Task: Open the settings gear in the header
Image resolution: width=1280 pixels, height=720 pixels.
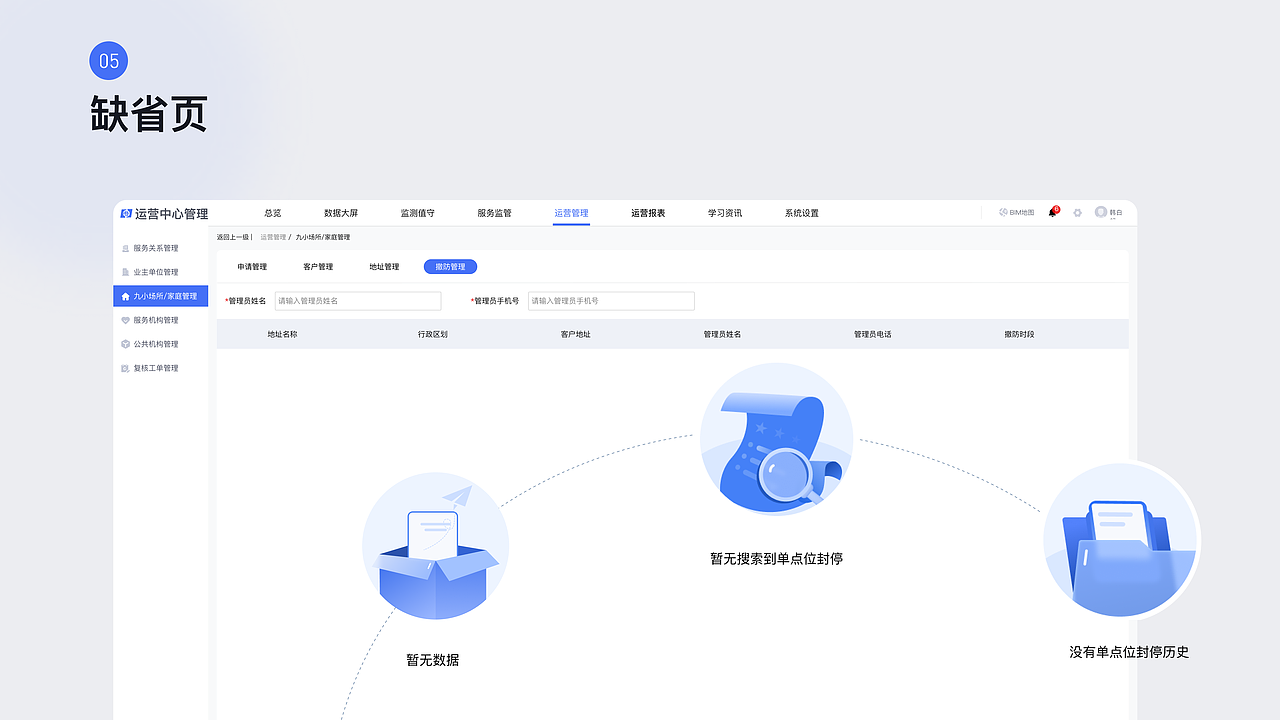Action: [1078, 213]
